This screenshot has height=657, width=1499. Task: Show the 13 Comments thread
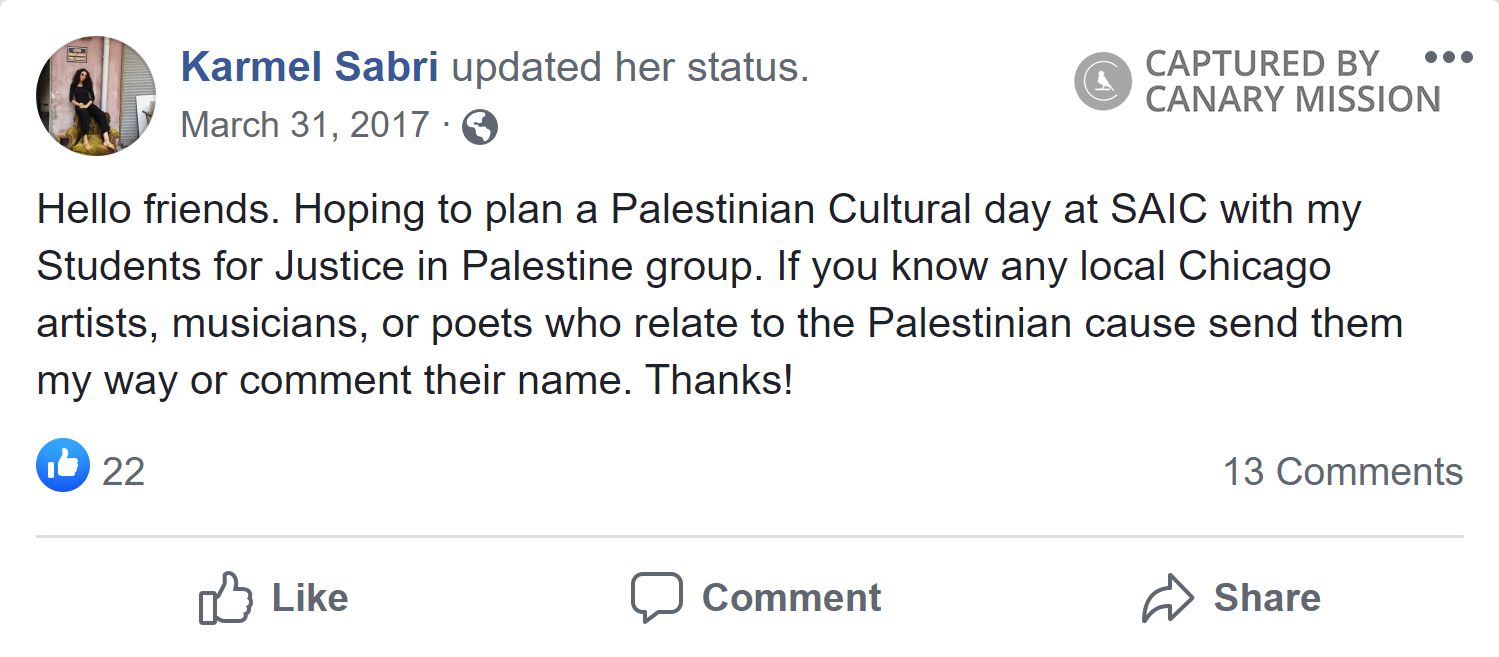coord(1342,472)
